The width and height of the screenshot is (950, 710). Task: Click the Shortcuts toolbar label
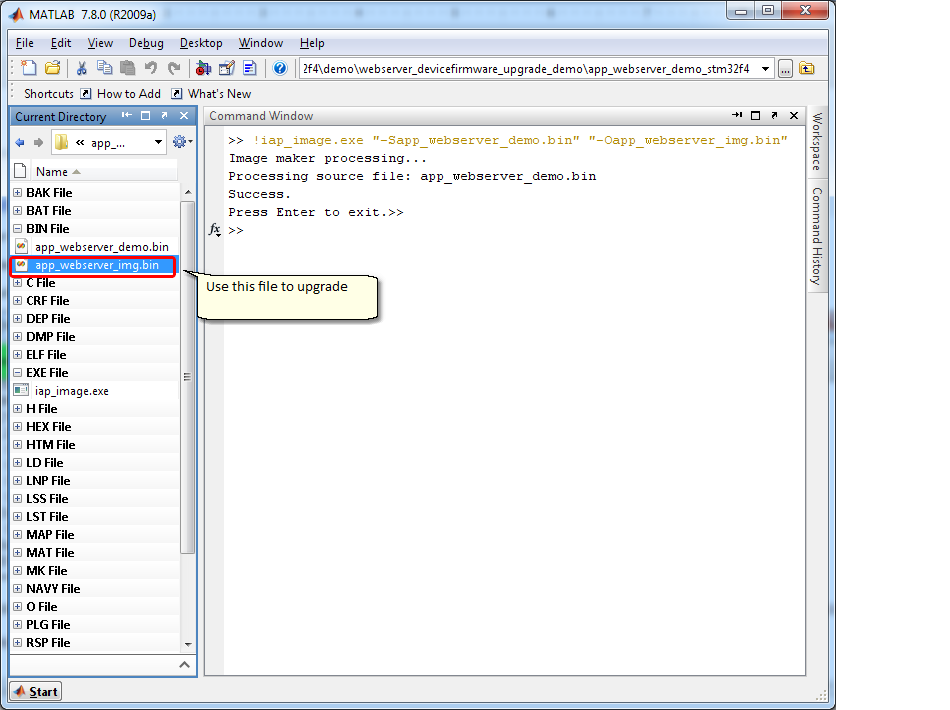48,94
